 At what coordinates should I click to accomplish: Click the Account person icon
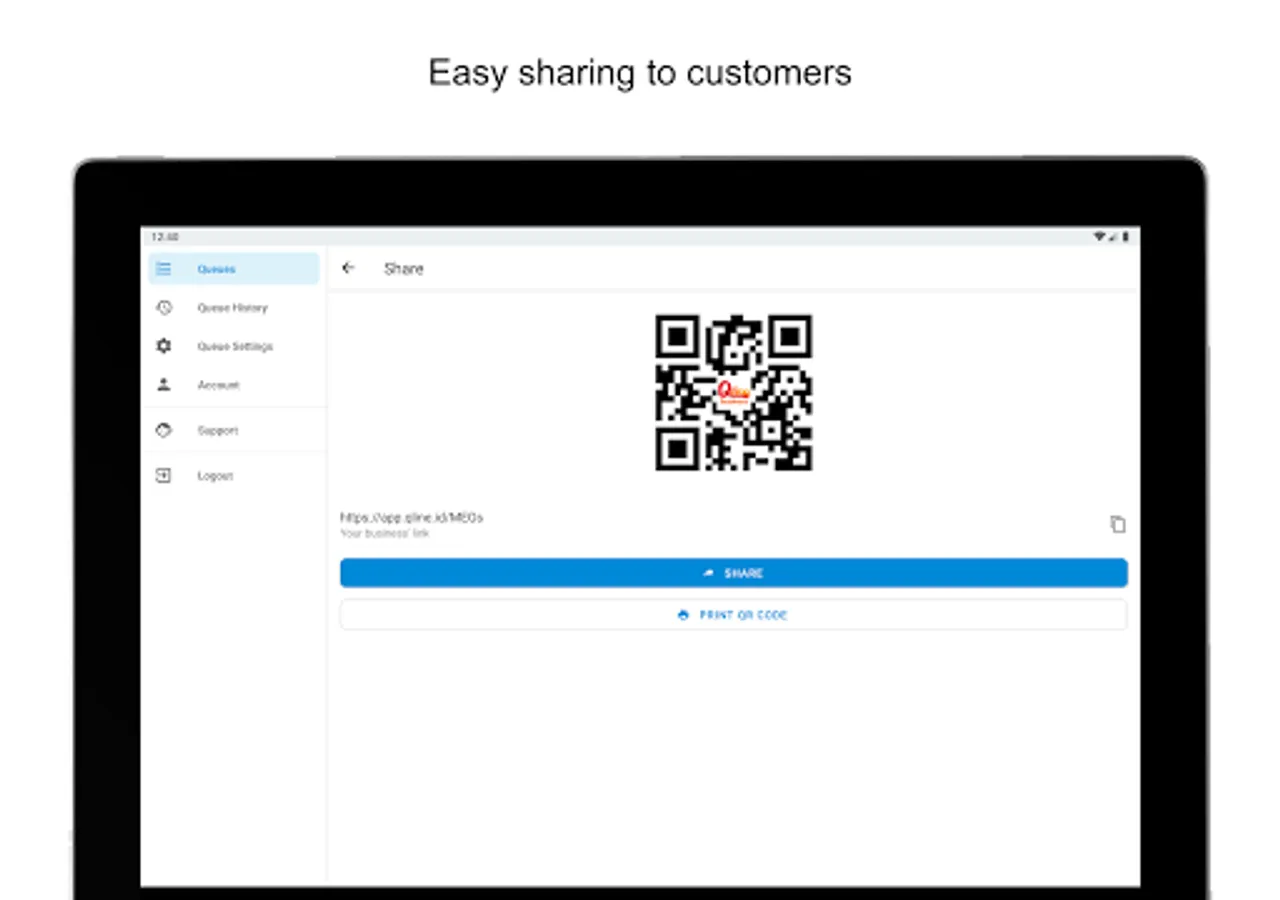(164, 384)
